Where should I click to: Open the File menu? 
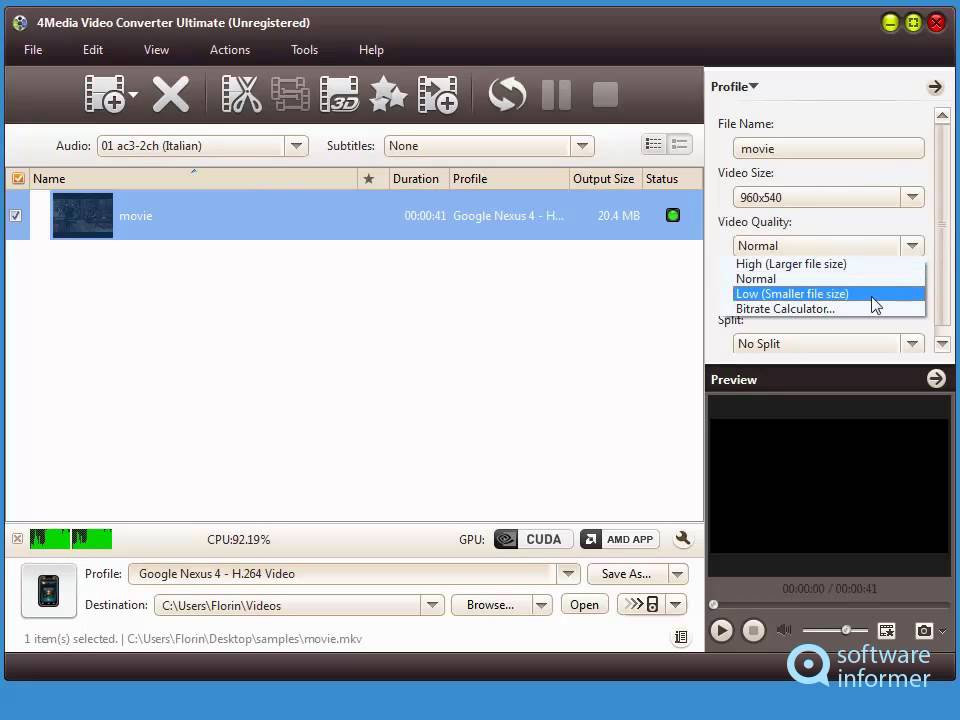coord(33,50)
